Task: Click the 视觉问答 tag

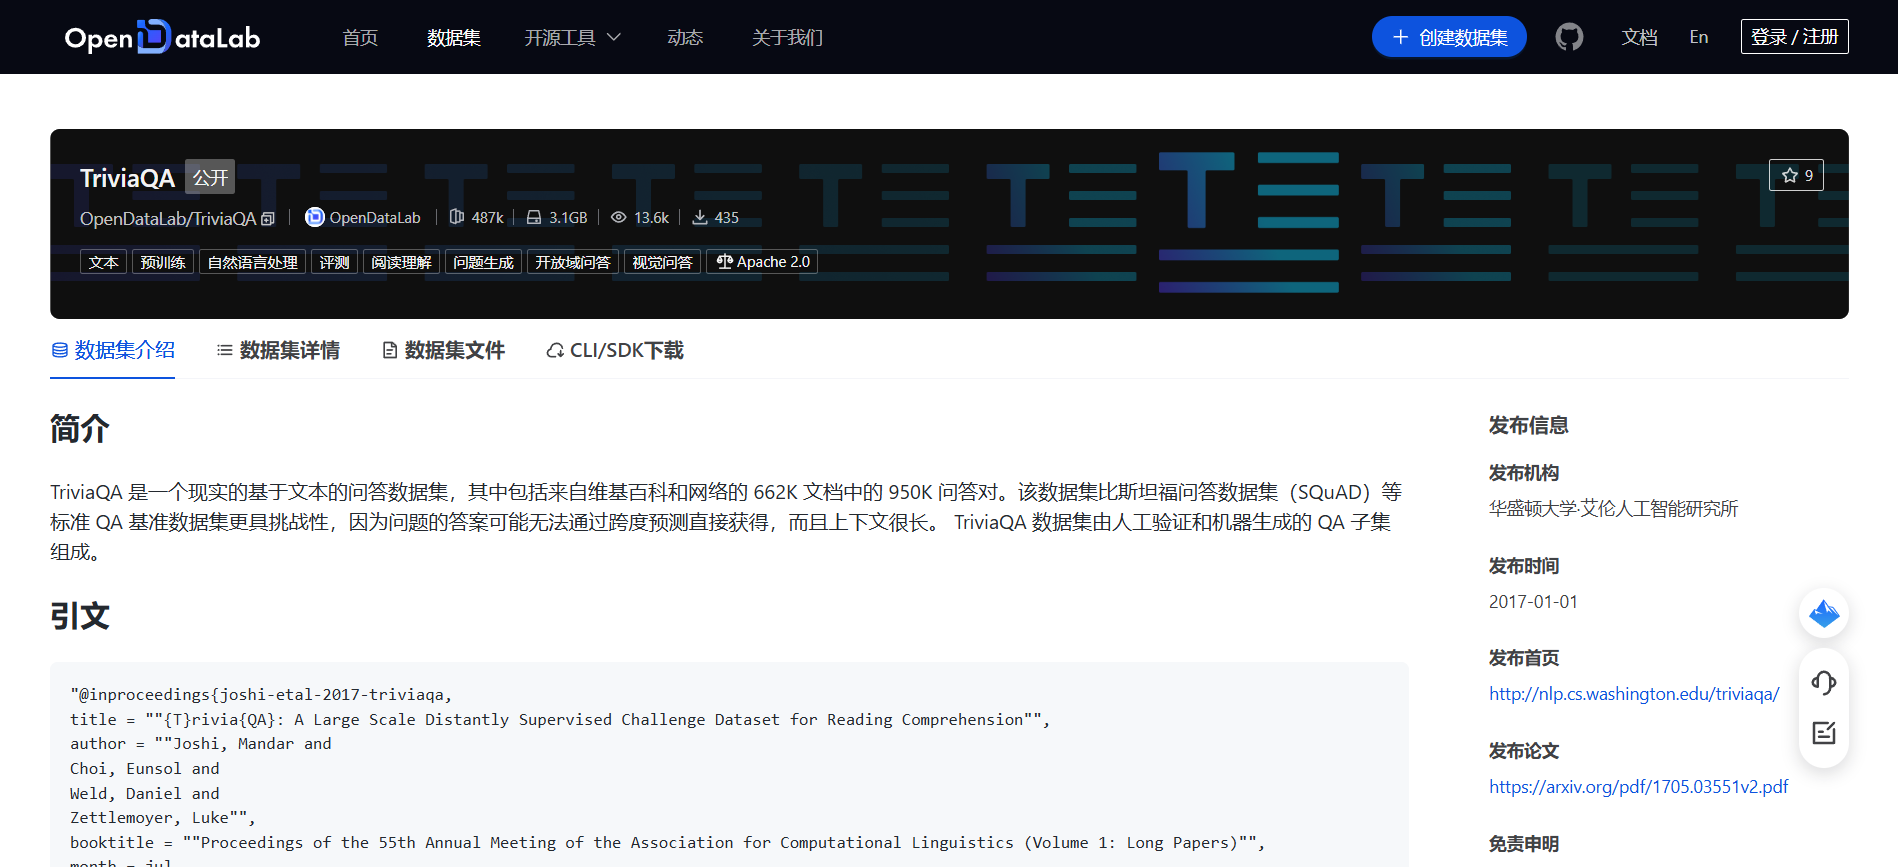Action: pos(662,262)
